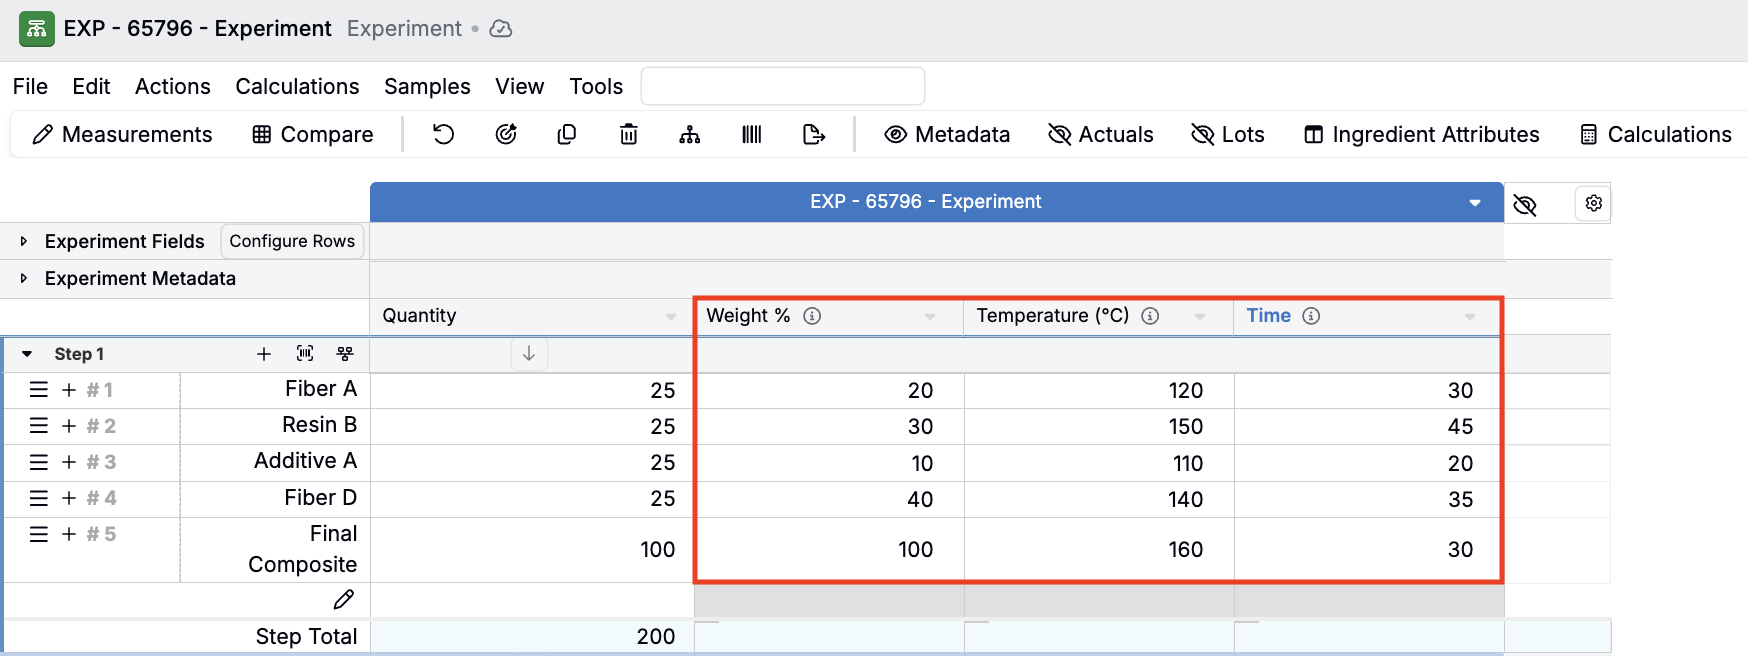Viewport: 1748px width, 656px height.
Task: Click the pencil edit icon below Final Composite
Action: click(x=344, y=599)
